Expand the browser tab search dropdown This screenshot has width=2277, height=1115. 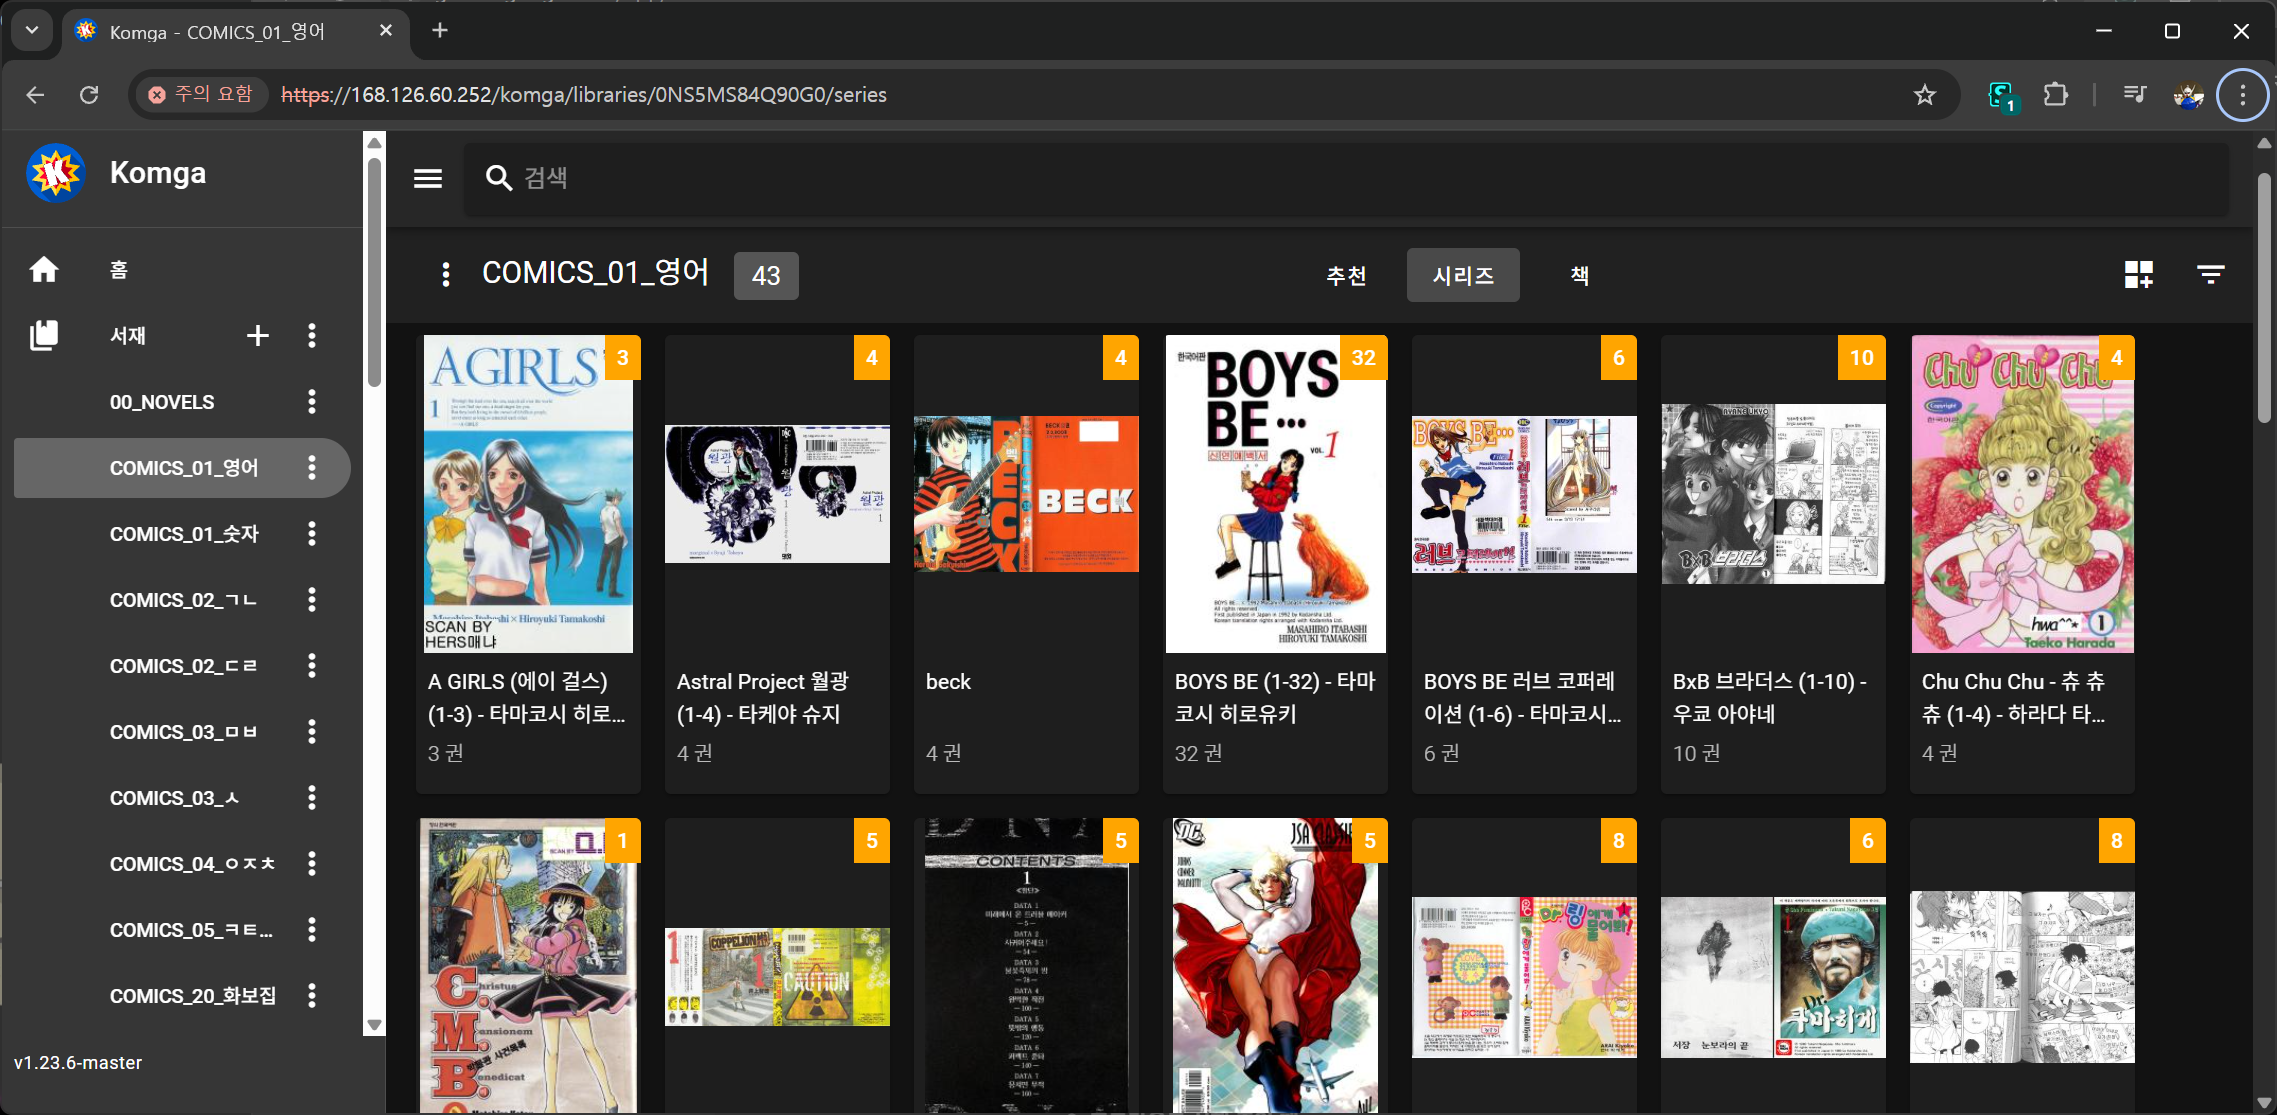32,30
